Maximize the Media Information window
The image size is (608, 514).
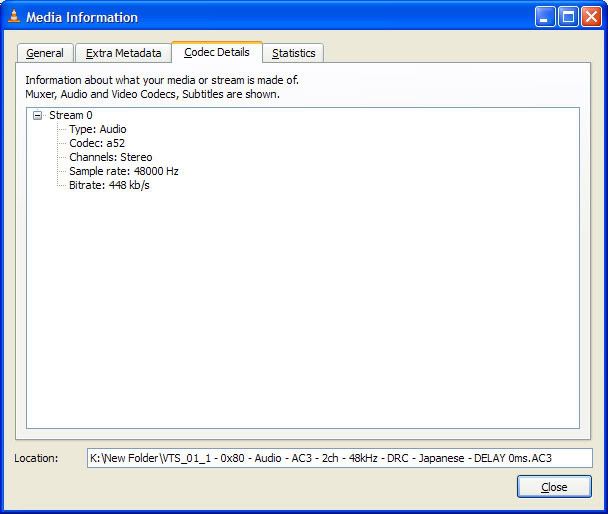568,17
